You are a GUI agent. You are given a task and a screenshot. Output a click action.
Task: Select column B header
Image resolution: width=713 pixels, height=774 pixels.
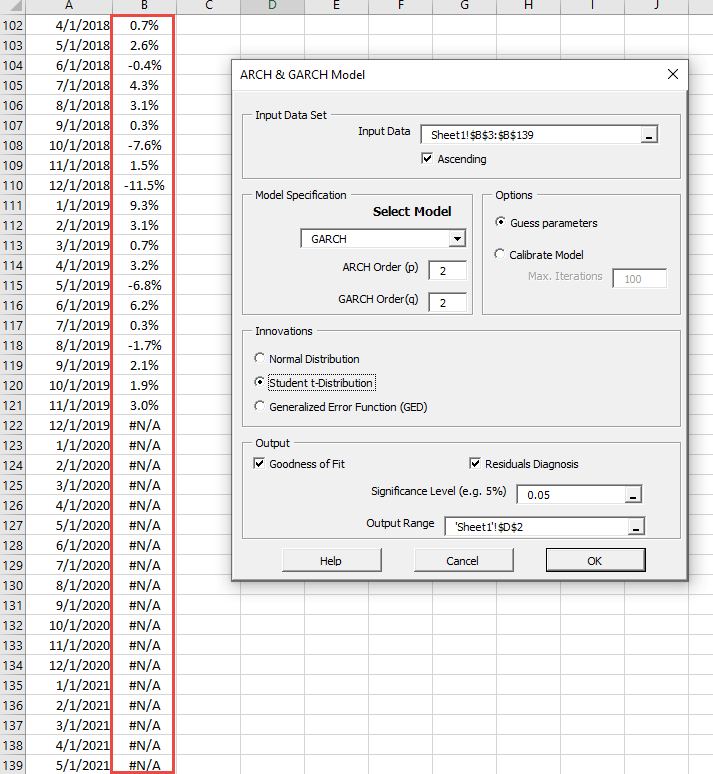pos(142,6)
